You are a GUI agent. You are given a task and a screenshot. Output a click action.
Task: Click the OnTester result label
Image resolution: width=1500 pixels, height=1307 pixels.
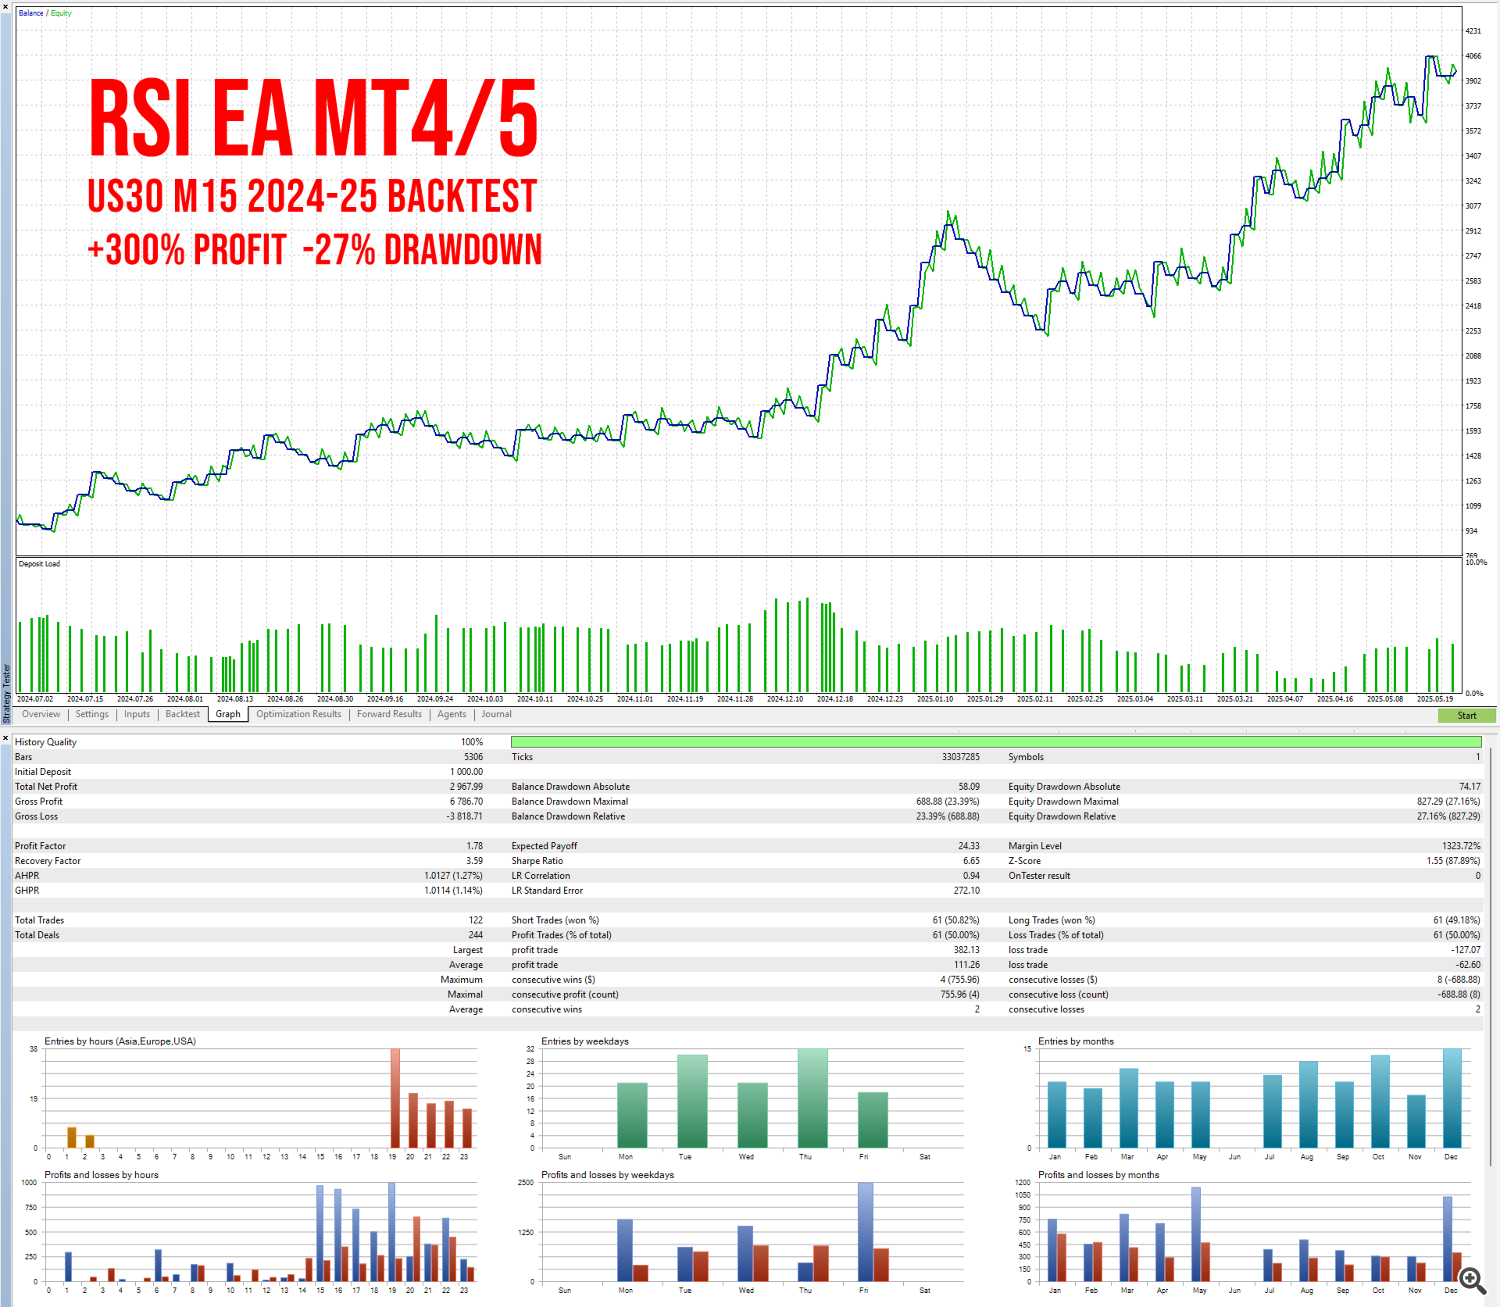1039,876
